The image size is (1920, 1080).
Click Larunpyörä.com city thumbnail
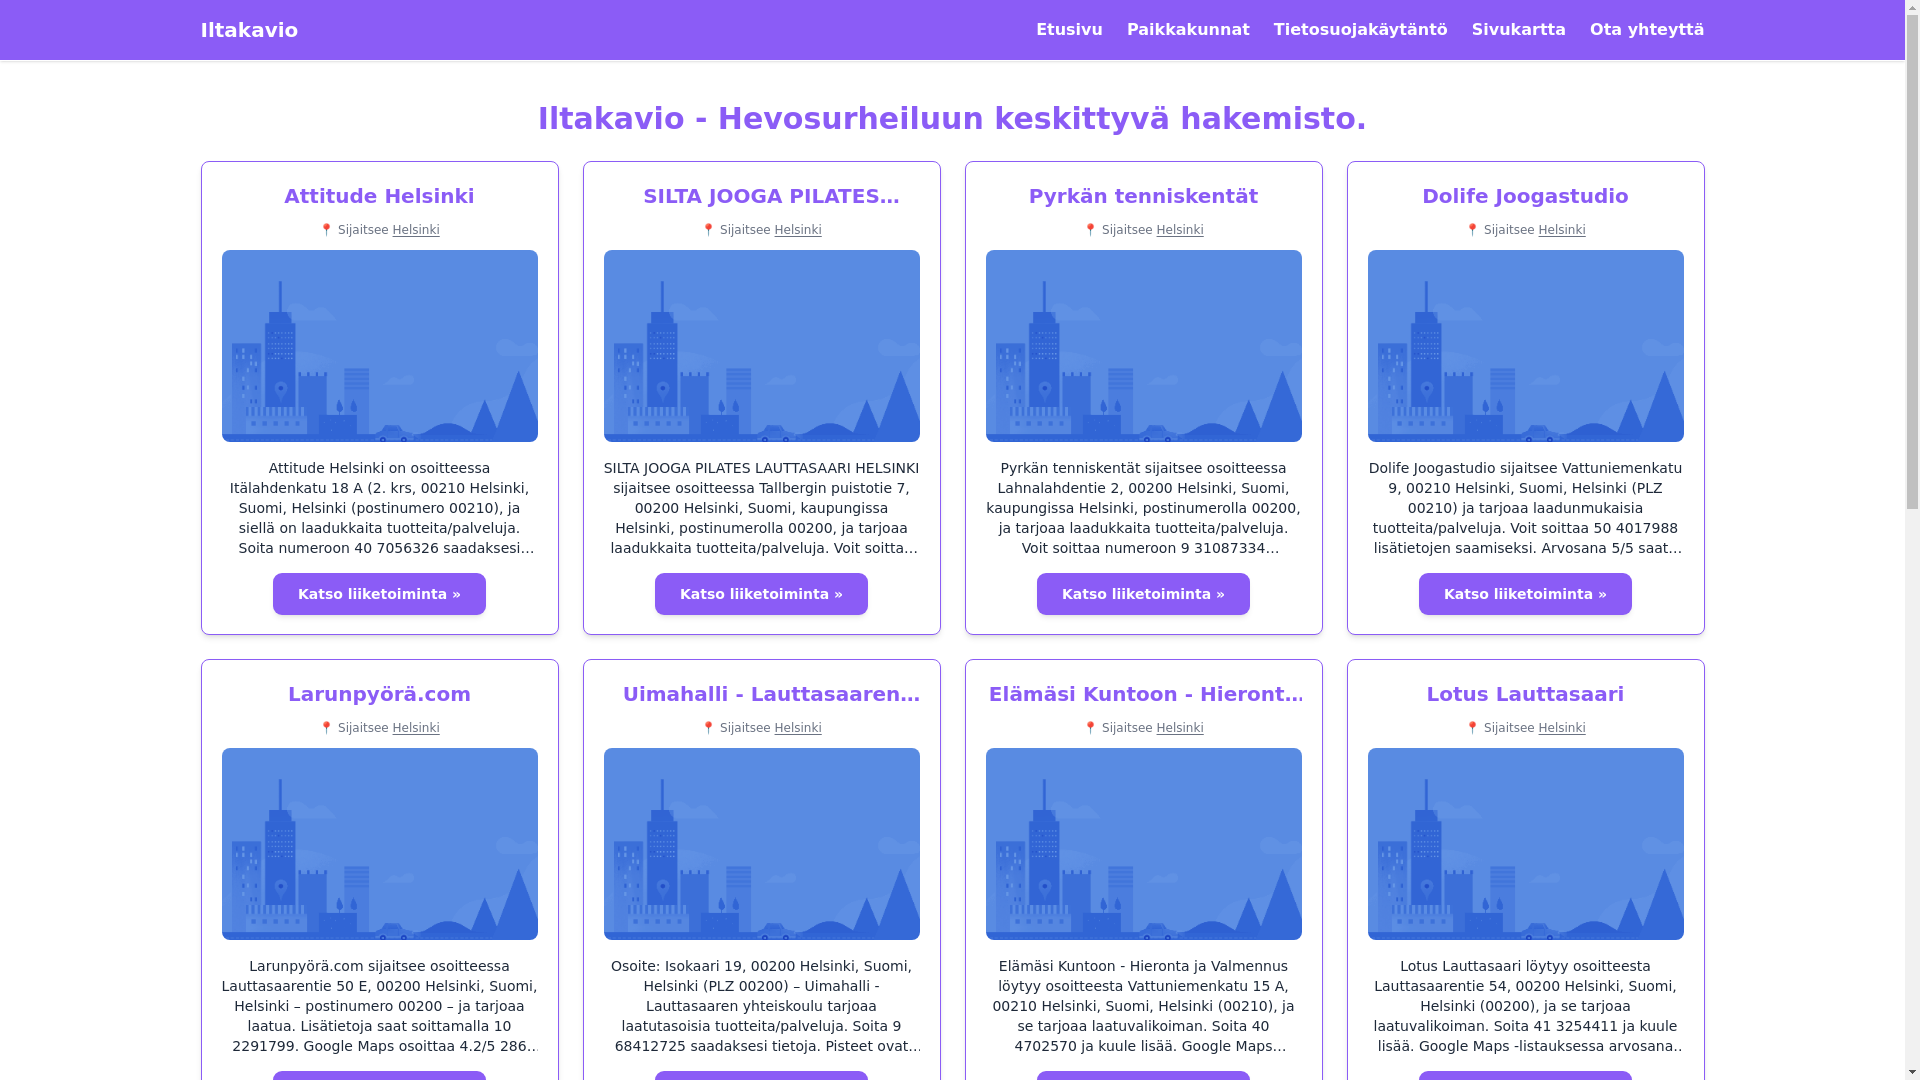[380, 844]
